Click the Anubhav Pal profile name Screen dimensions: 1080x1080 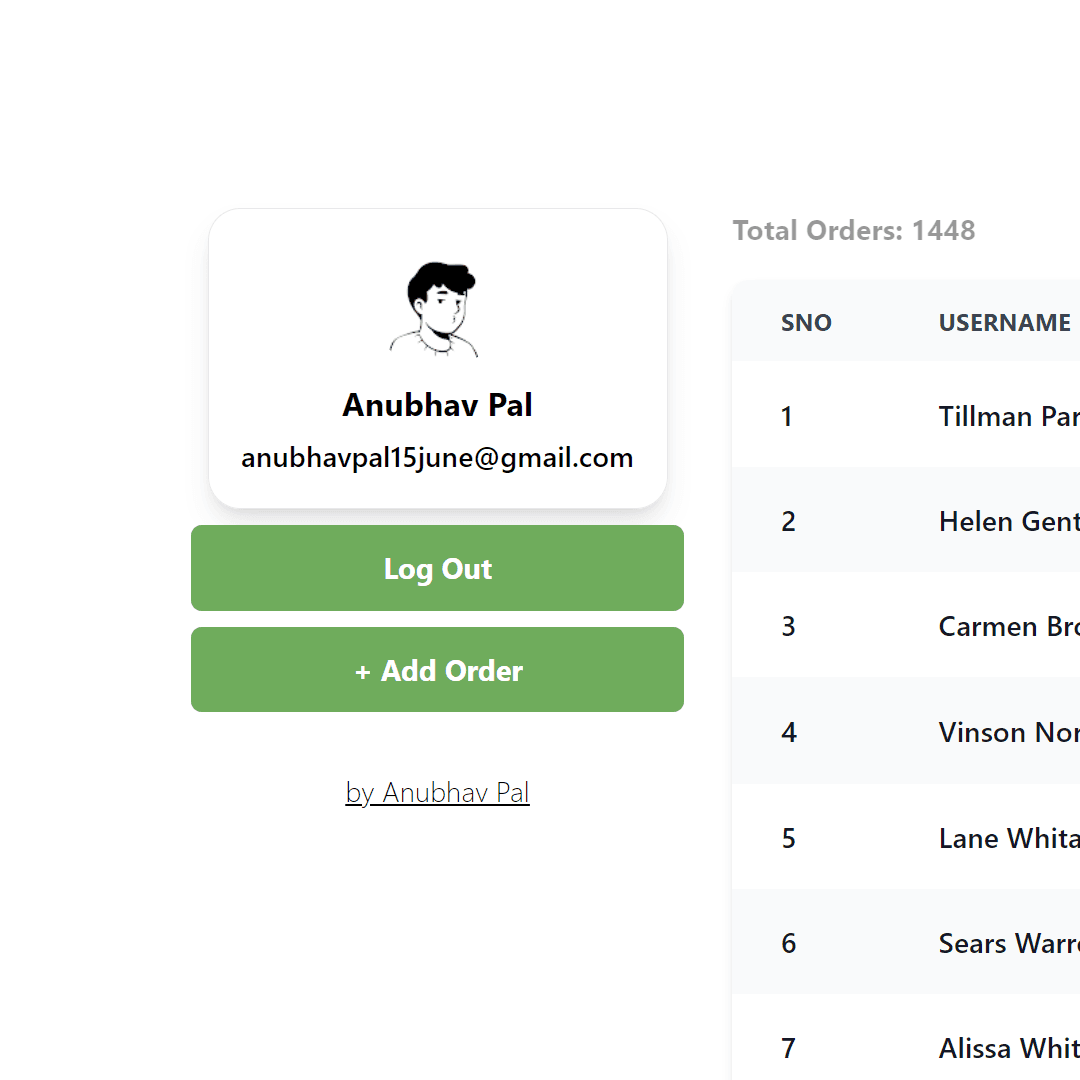(437, 405)
